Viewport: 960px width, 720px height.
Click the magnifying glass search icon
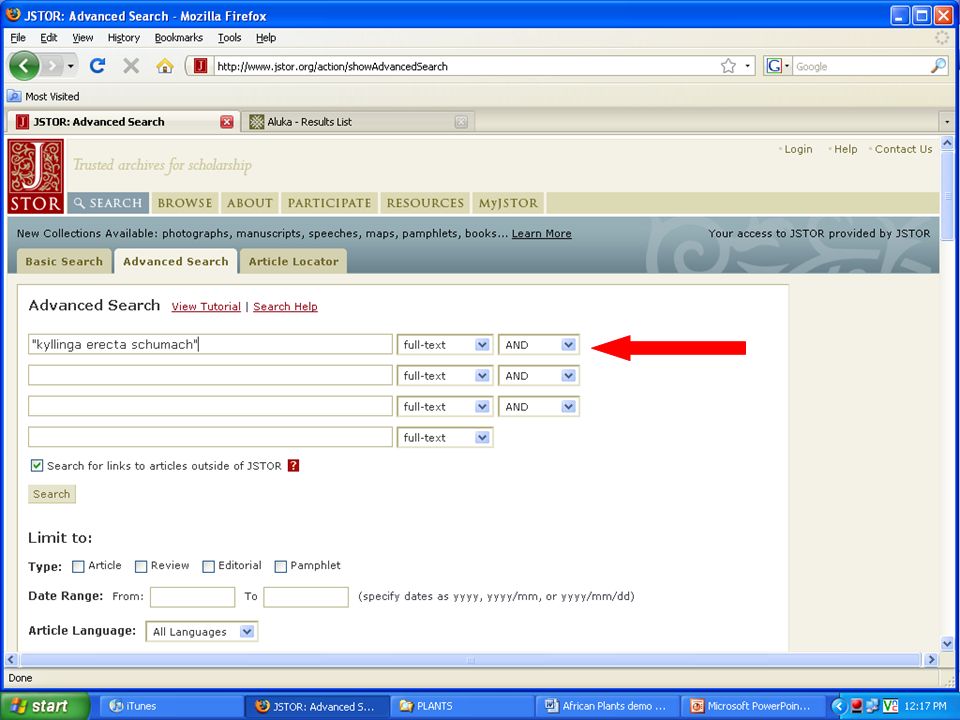(937, 66)
